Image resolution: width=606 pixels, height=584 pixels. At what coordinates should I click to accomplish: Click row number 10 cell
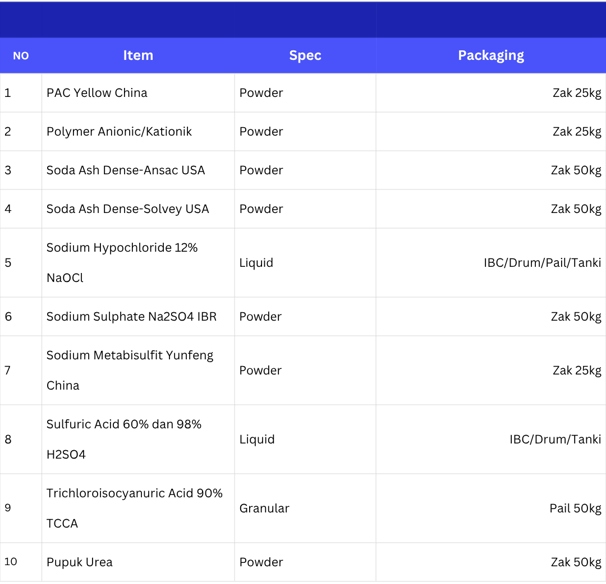coord(21,562)
